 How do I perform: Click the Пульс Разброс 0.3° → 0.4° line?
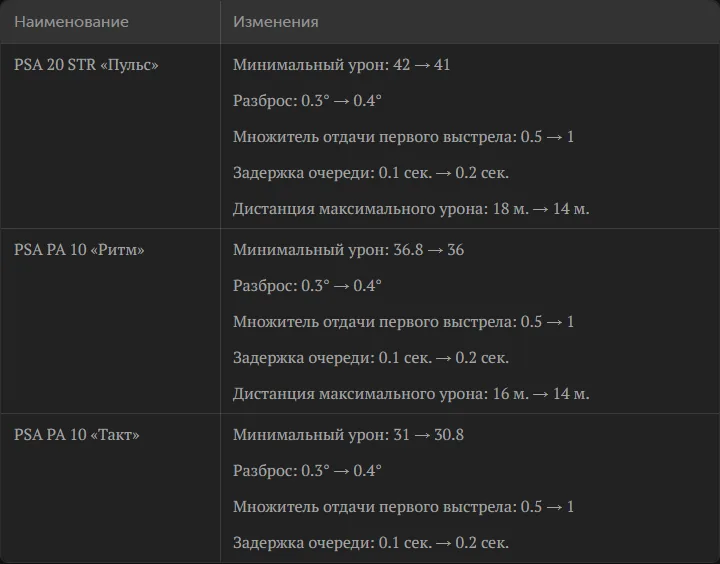(307, 101)
